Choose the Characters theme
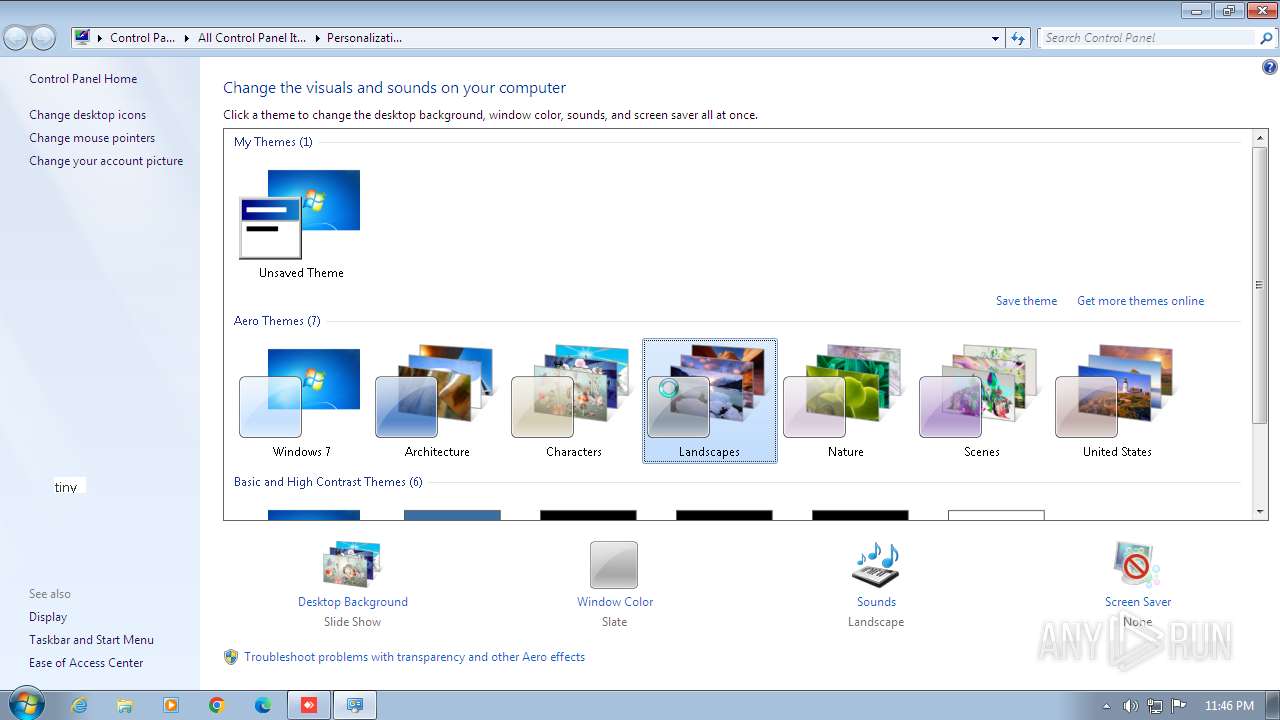Screen dimensions: 1280x720 (573, 401)
